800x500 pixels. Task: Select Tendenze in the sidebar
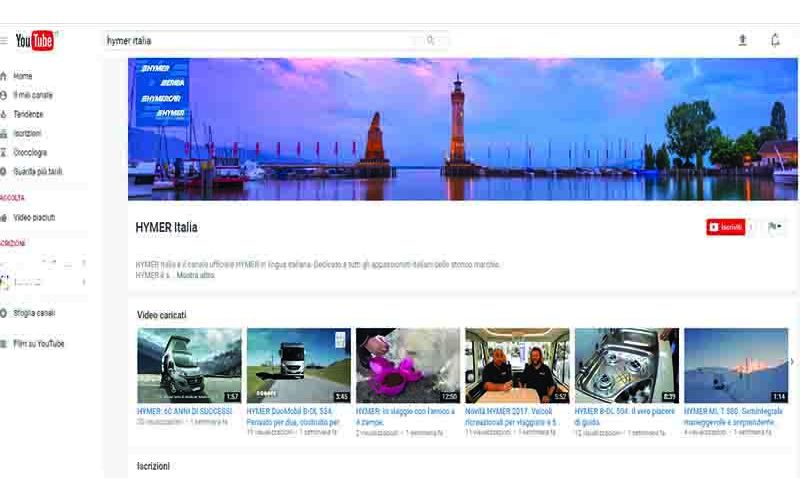point(27,114)
